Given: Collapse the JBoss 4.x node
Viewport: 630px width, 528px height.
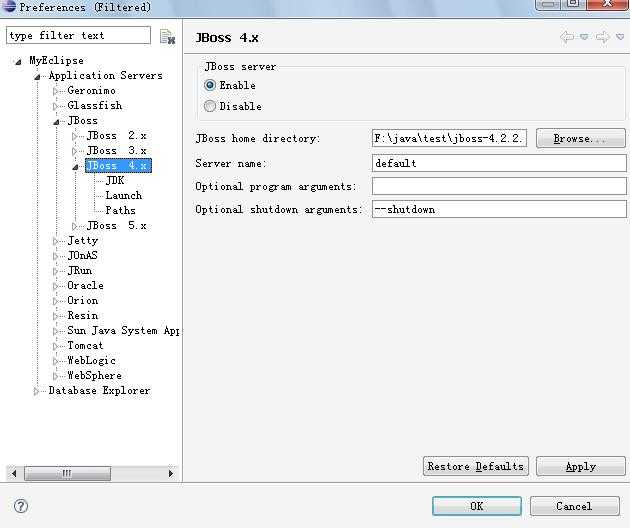Looking at the screenshot, I should point(75,166).
